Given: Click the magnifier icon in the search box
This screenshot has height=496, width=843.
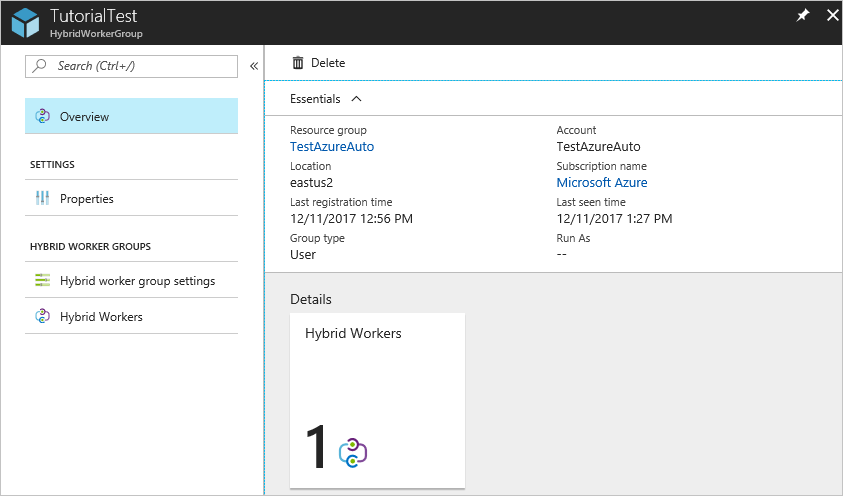Looking at the screenshot, I should click(x=41, y=66).
